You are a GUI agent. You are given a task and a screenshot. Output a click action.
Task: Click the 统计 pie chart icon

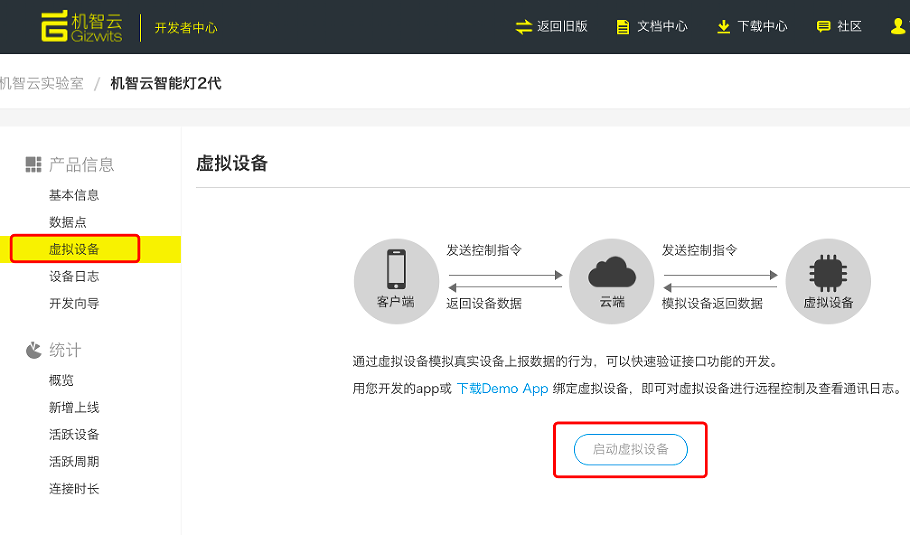34,350
